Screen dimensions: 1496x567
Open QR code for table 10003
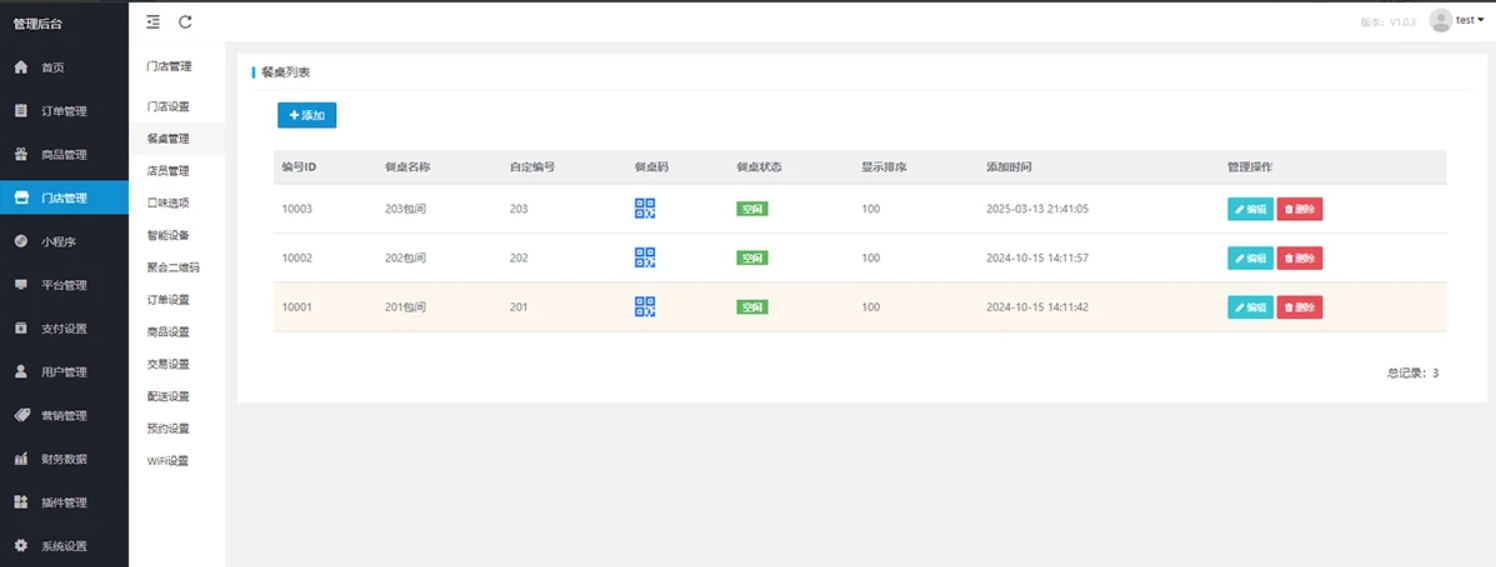[645, 208]
